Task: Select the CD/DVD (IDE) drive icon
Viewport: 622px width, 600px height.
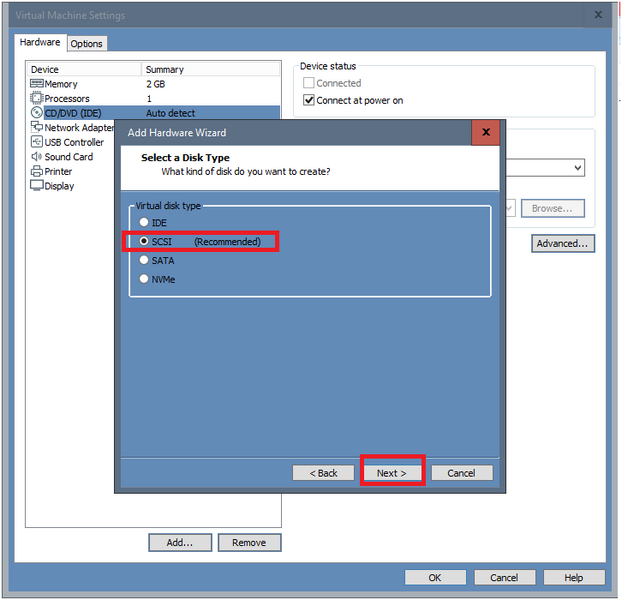Action: [37, 113]
